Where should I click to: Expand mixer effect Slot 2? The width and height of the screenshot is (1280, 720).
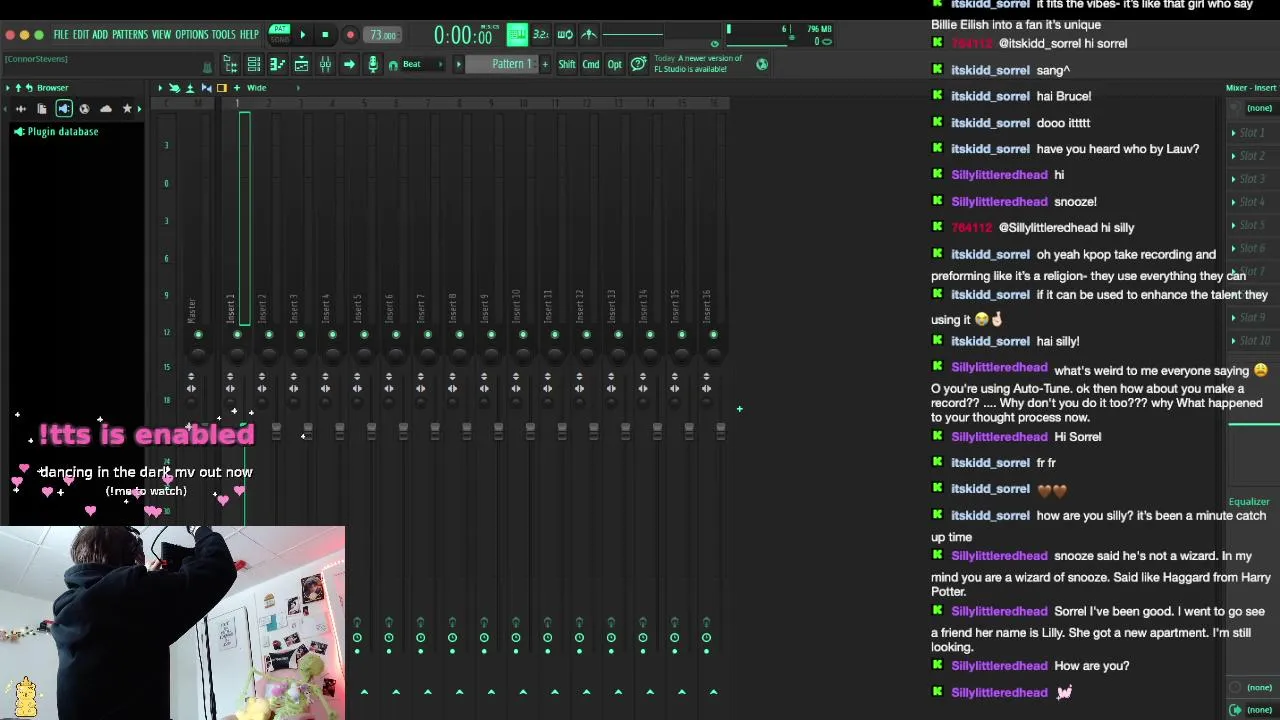(1234, 156)
